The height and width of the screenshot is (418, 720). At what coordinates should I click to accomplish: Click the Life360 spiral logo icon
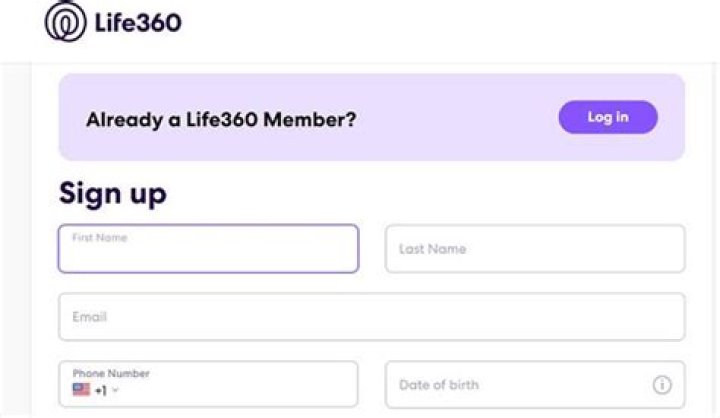65,22
